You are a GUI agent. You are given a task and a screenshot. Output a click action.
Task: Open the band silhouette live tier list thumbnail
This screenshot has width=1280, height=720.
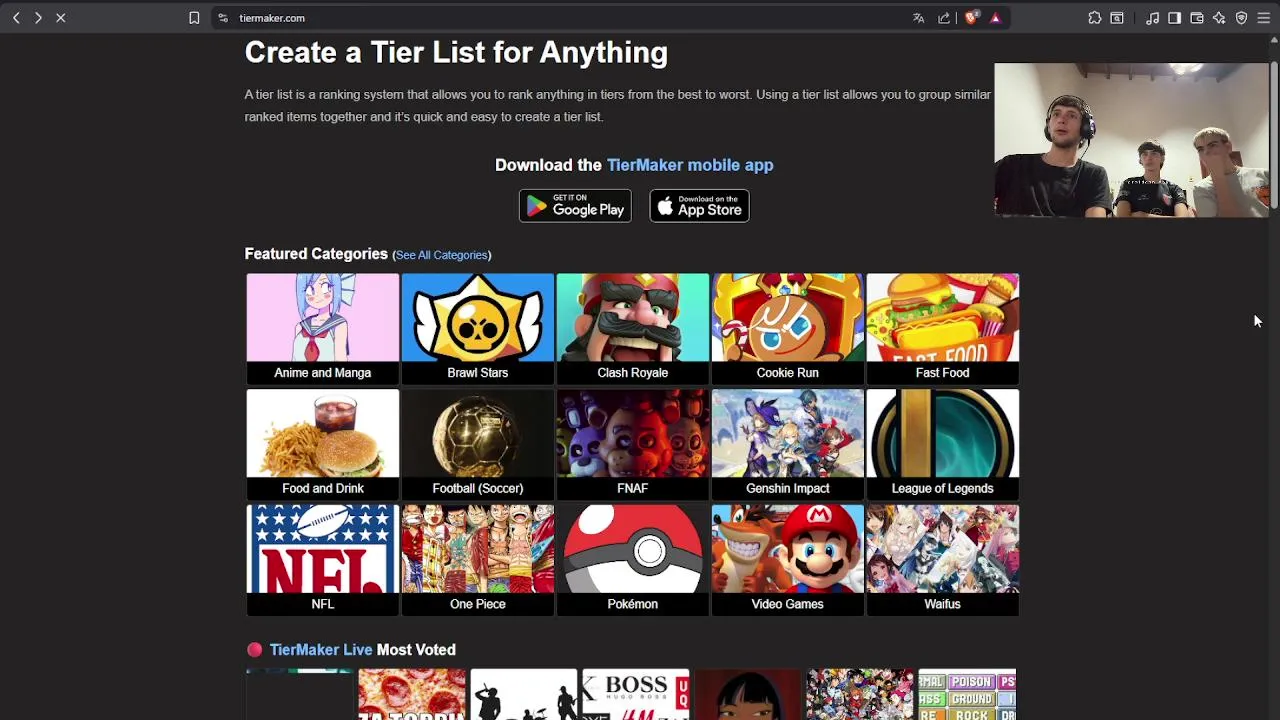pyautogui.click(x=524, y=694)
